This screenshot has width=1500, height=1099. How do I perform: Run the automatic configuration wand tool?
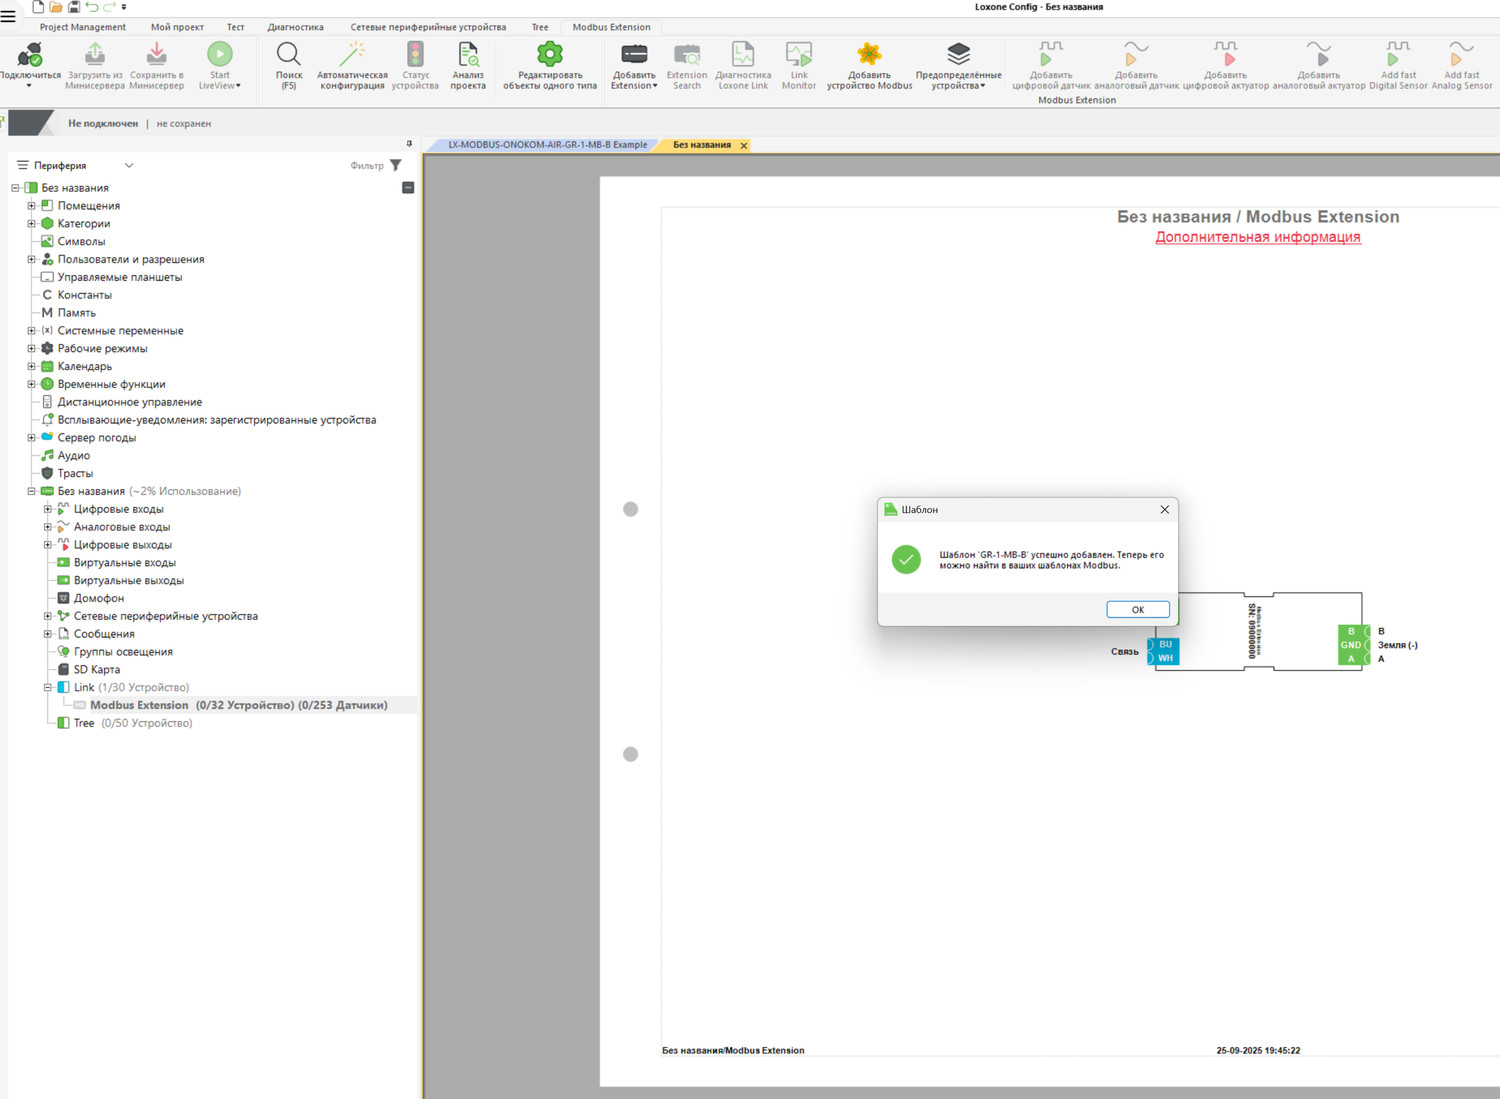tap(352, 55)
